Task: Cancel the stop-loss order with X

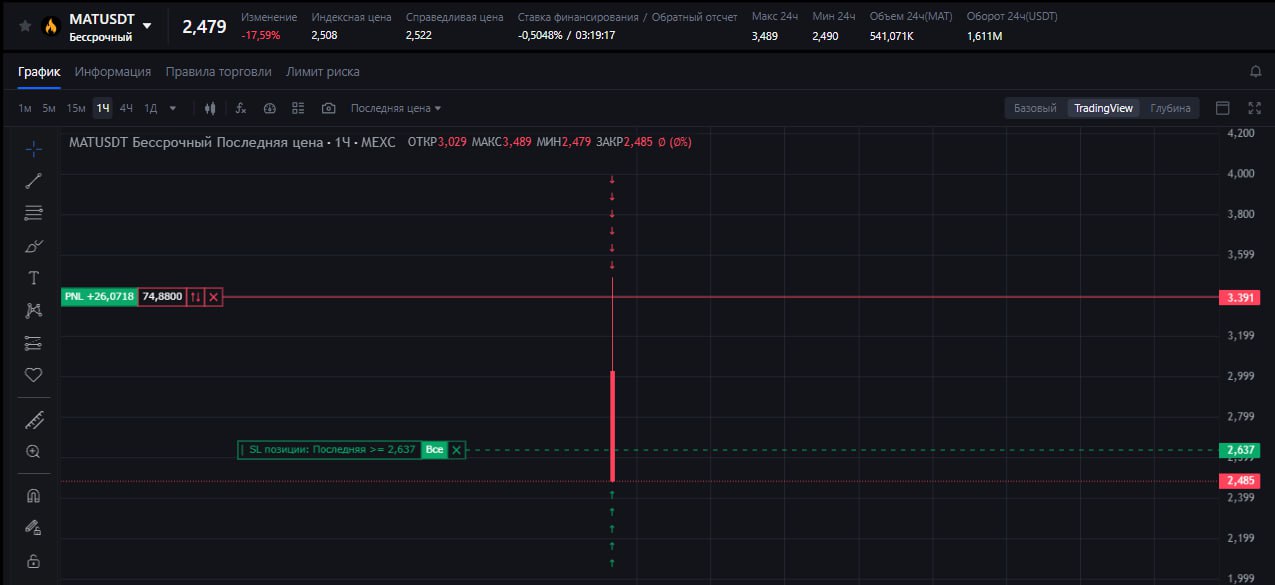Action: click(456, 450)
